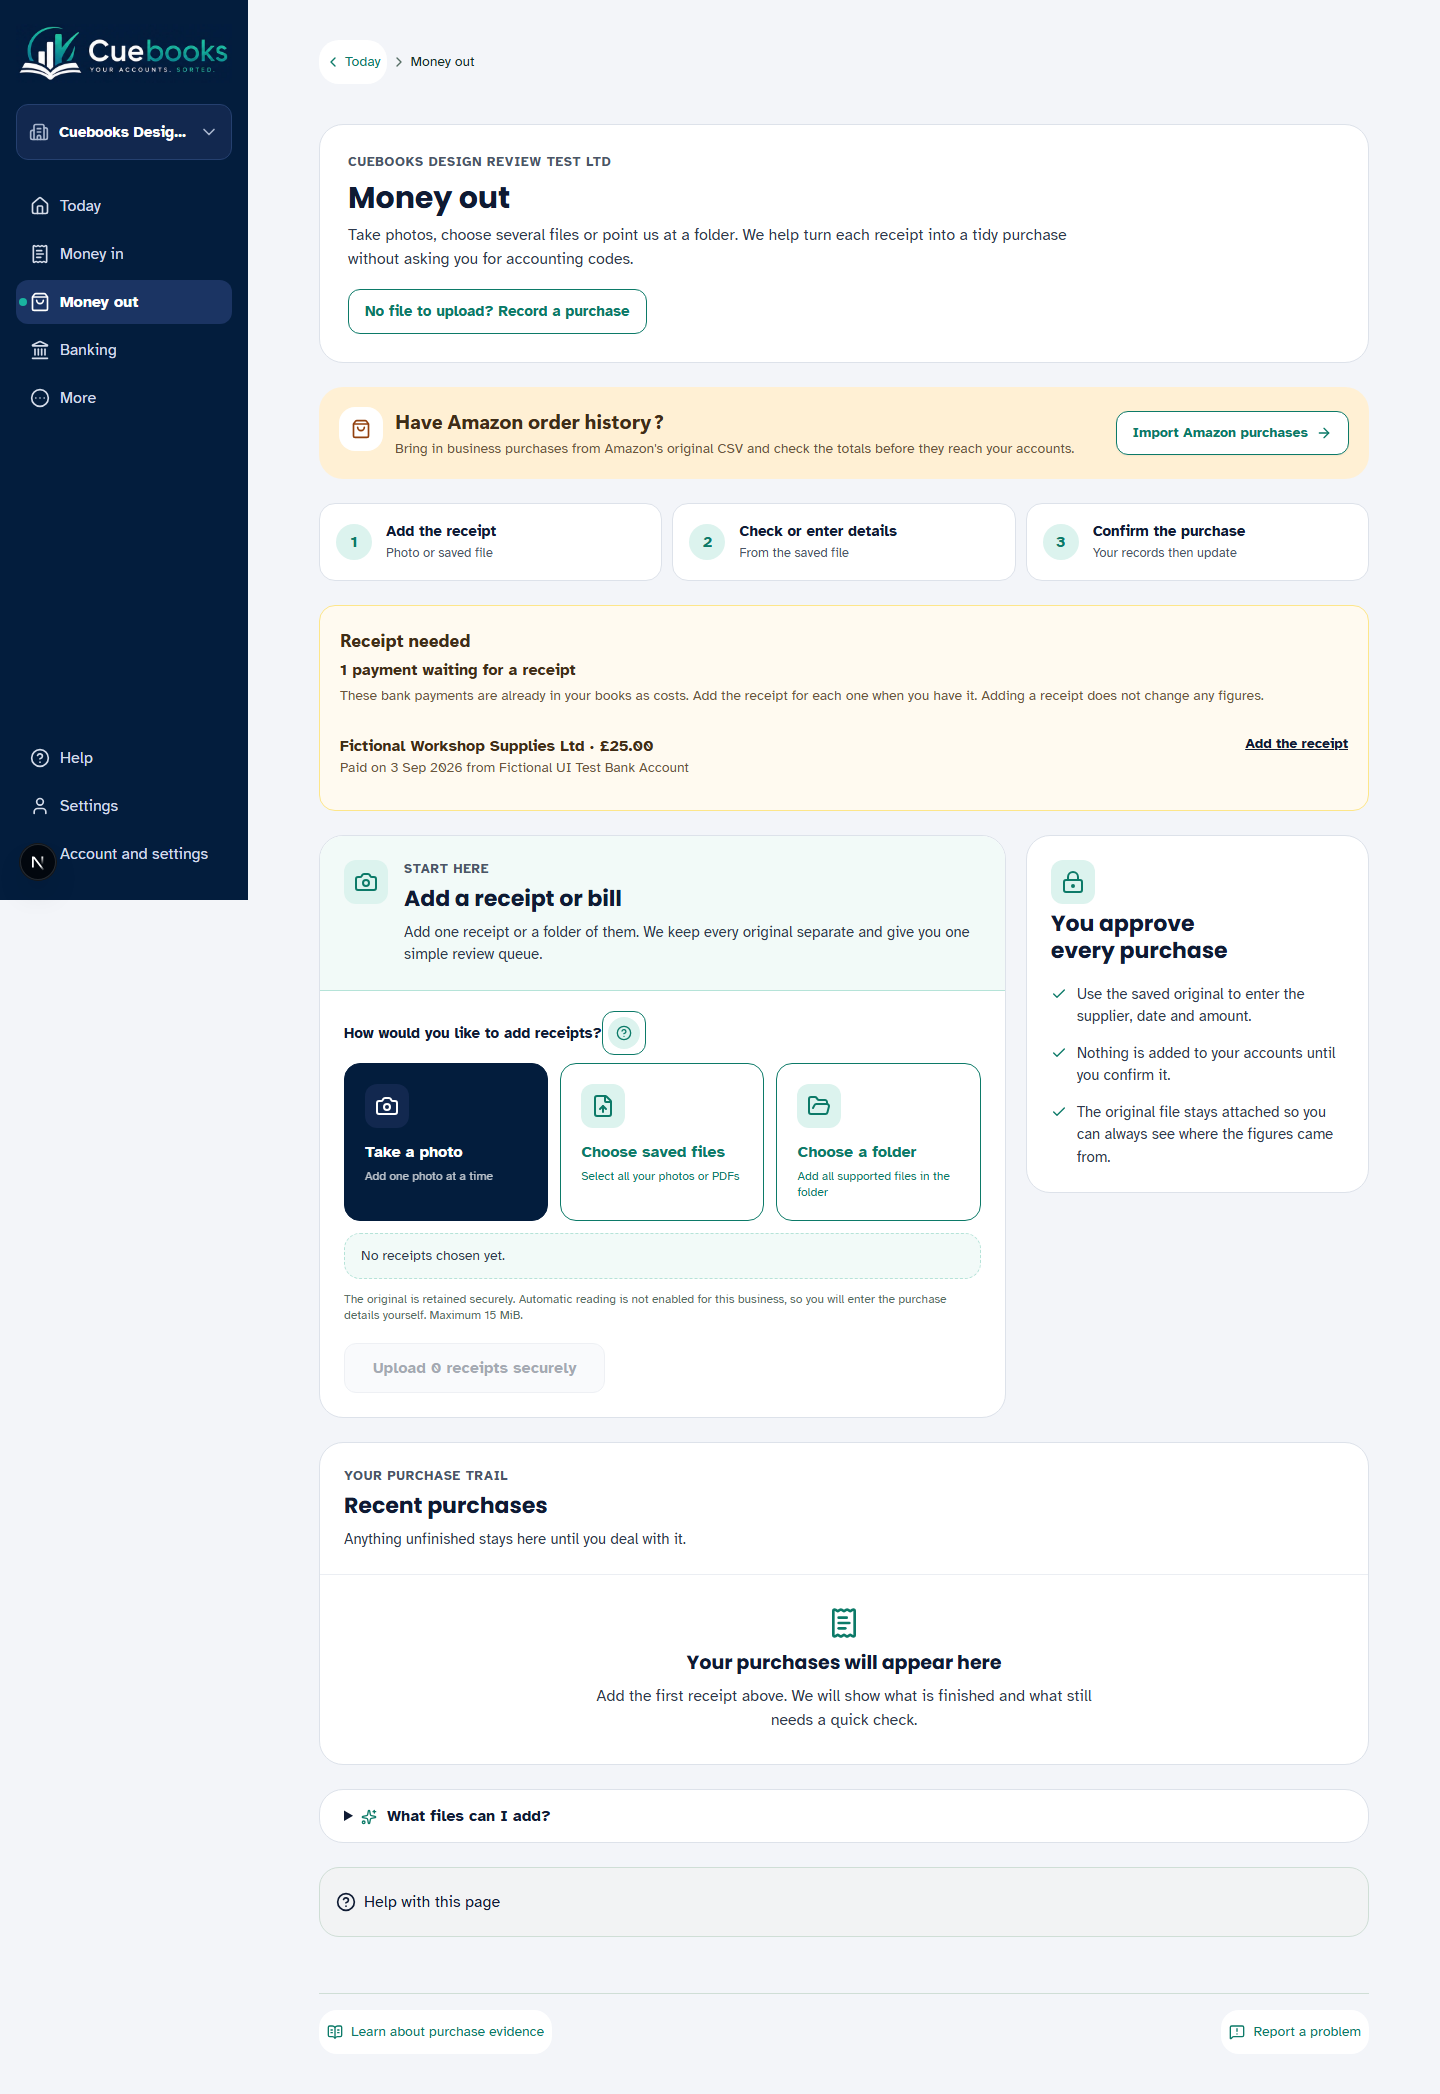Screen dimensions: 1440x2094
Task: Click the sparkle icon beside What files
Action: (x=369, y=1817)
